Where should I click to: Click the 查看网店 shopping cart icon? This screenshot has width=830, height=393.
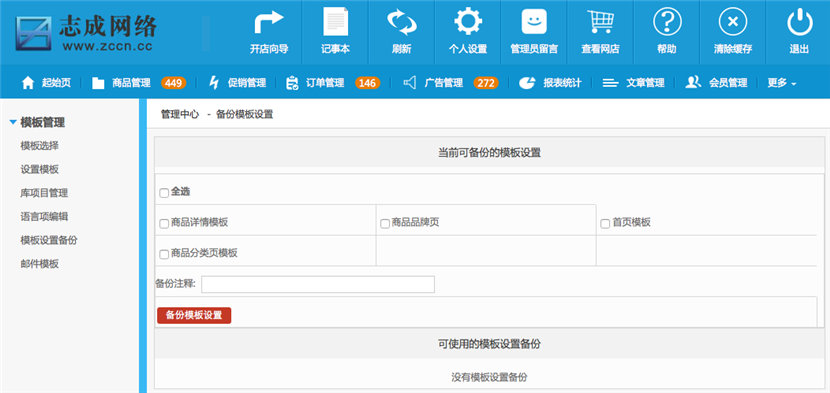(600, 22)
